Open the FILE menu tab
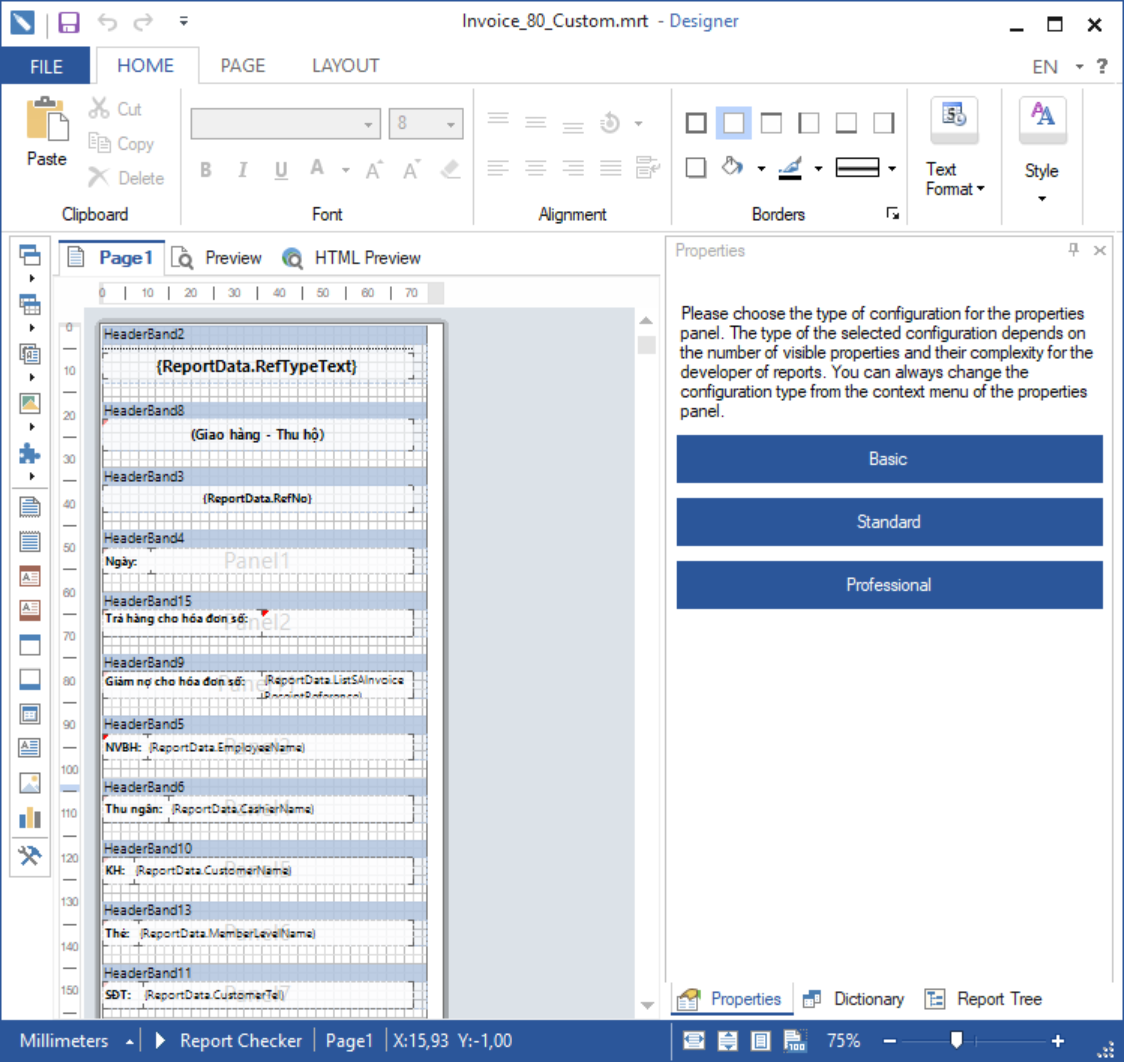This screenshot has width=1124, height=1062. pyautogui.click(x=47, y=67)
